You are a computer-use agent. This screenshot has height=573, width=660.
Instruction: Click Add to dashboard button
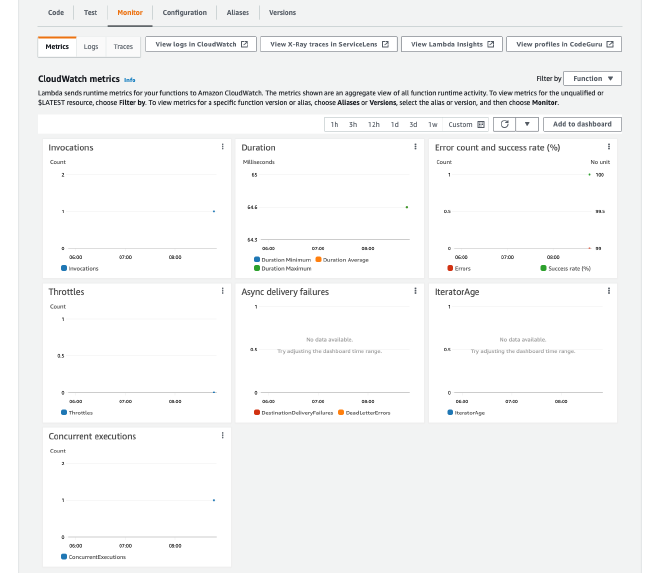[582, 124]
